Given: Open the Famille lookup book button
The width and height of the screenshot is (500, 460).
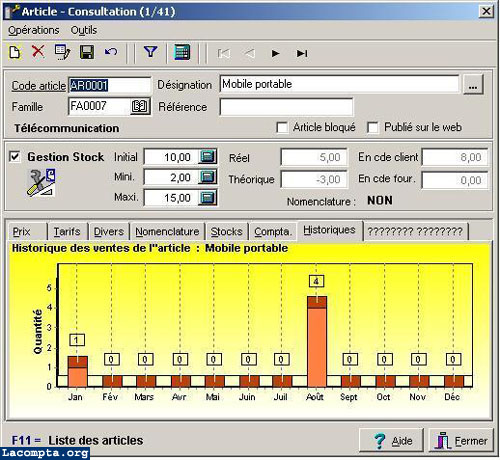Looking at the screenshot, I should pyautogui.click(x=139, y=107).
